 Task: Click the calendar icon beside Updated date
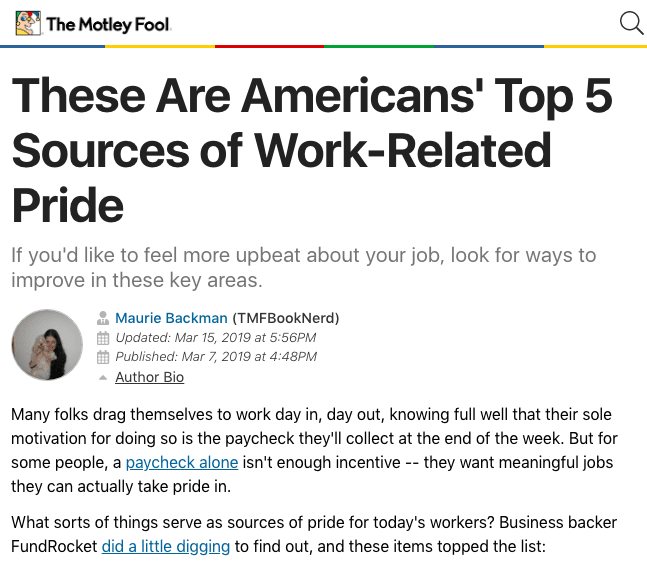click(103, 338)
